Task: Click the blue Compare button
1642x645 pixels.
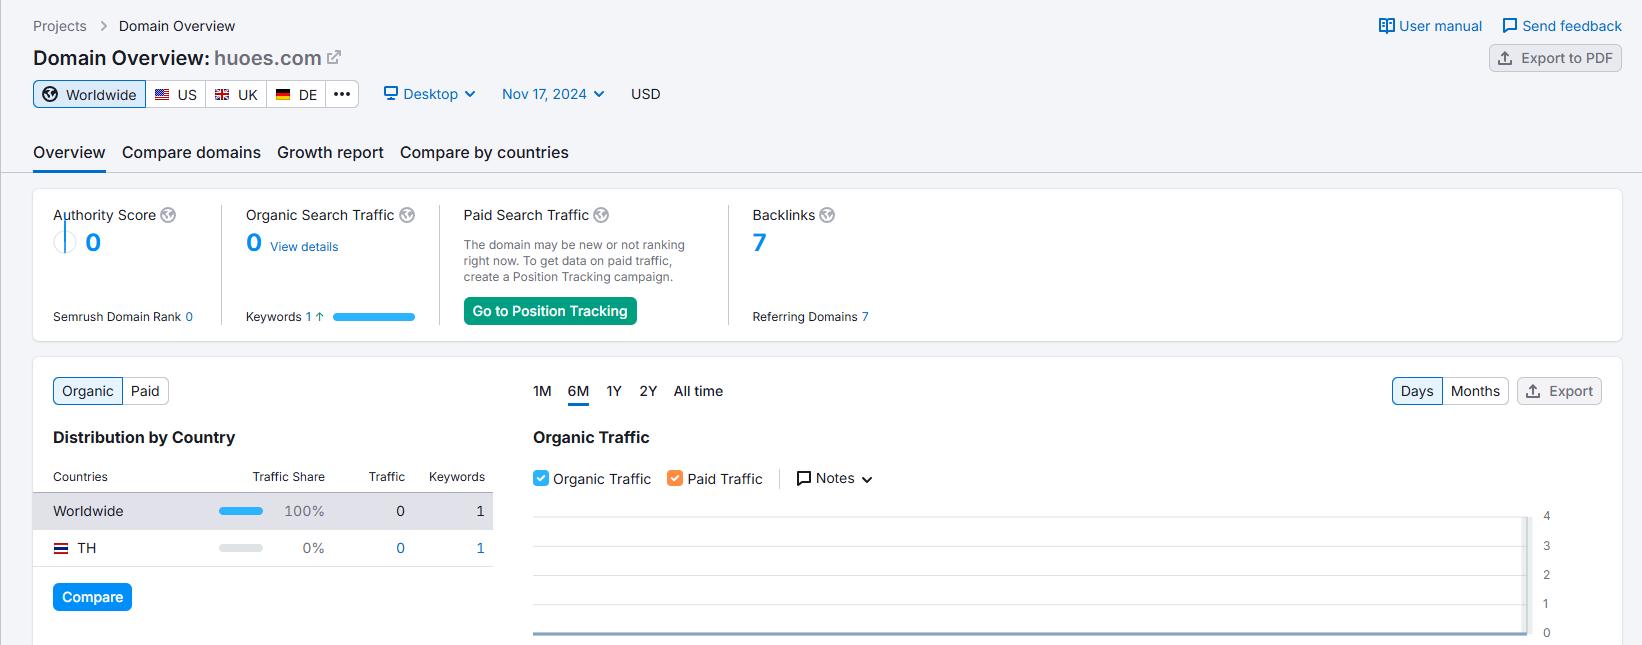Action: pyautogui.click(x=92, y=597)
